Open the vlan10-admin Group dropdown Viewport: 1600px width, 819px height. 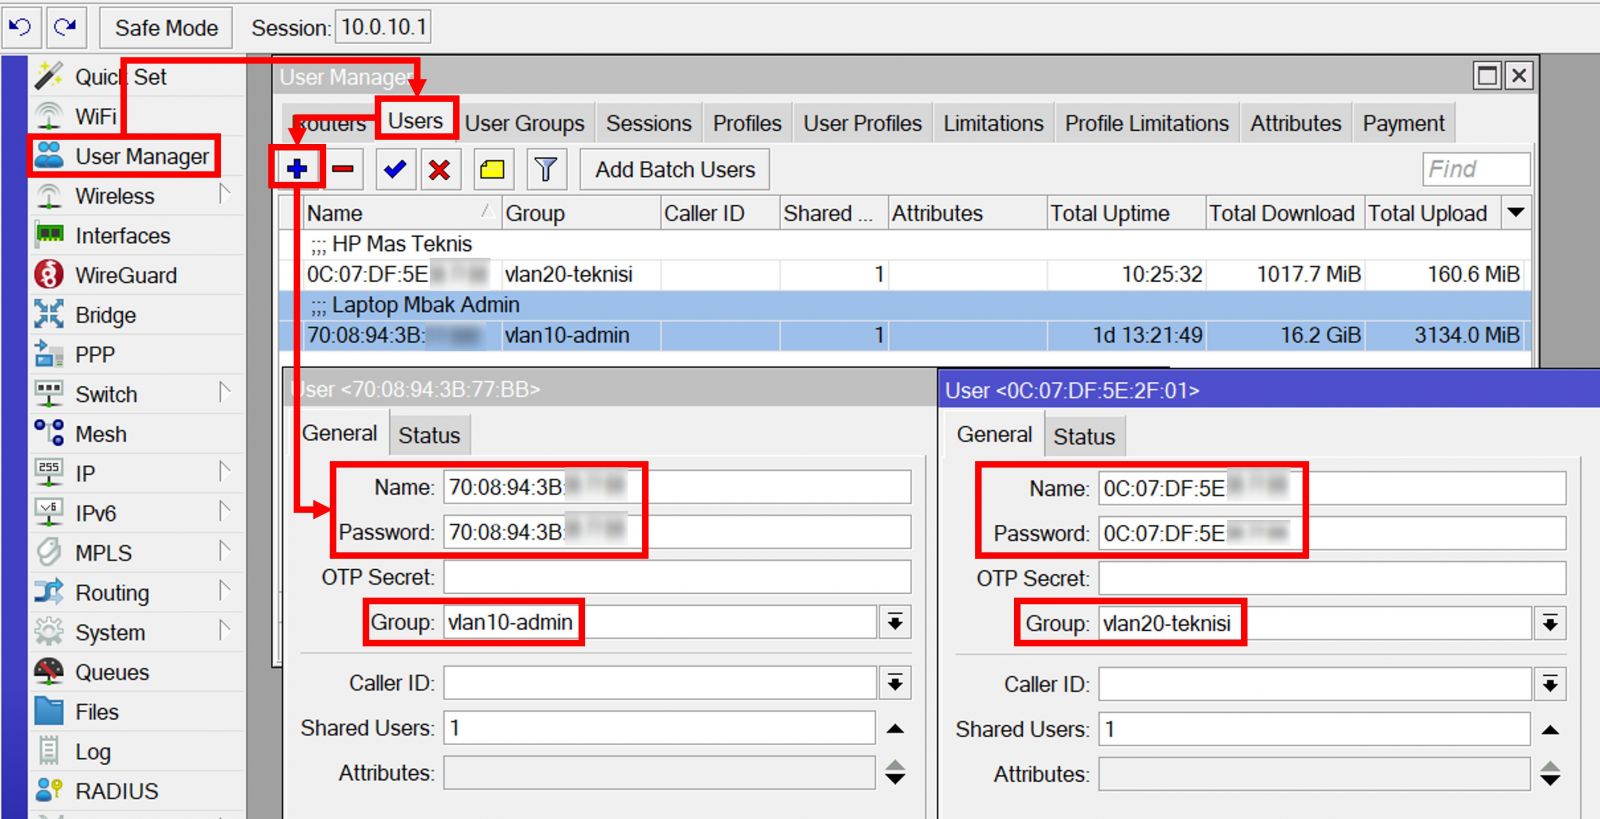click(x=895, y=622)
